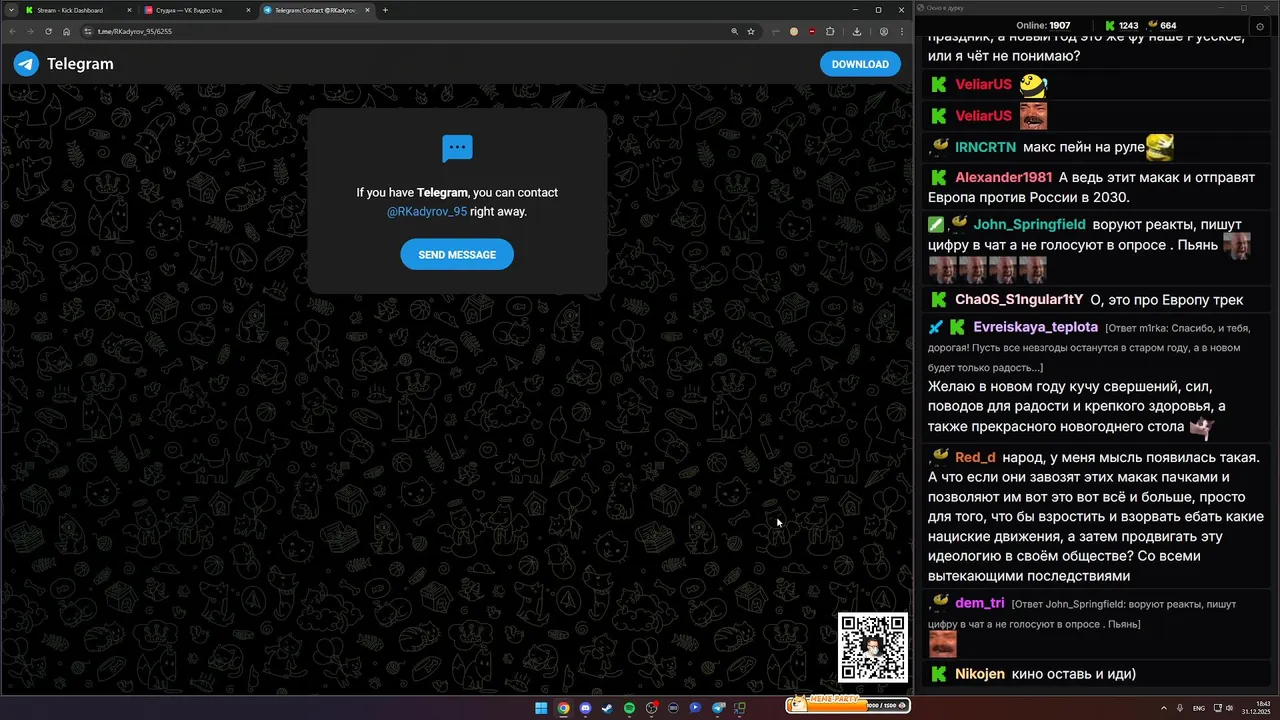Click Evreiskaya_teplota username in chat
The width and height of the screenshot is (1280, 720).
point(1035,327)
